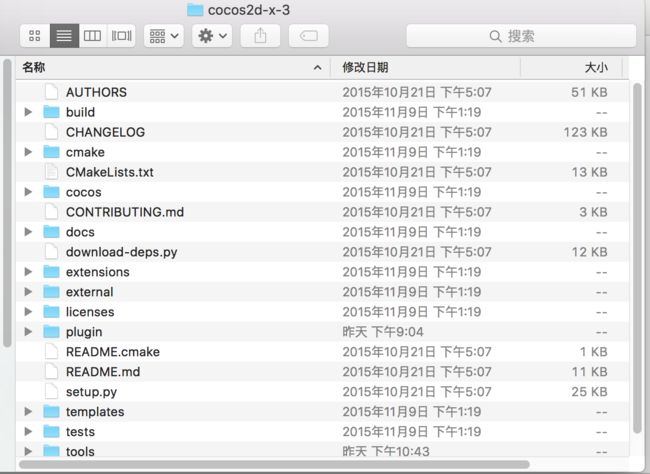Image resolution: width=650 pixels, height=474 pixels.
Task: Click the README.cmake file name
Action: (113, 352)
